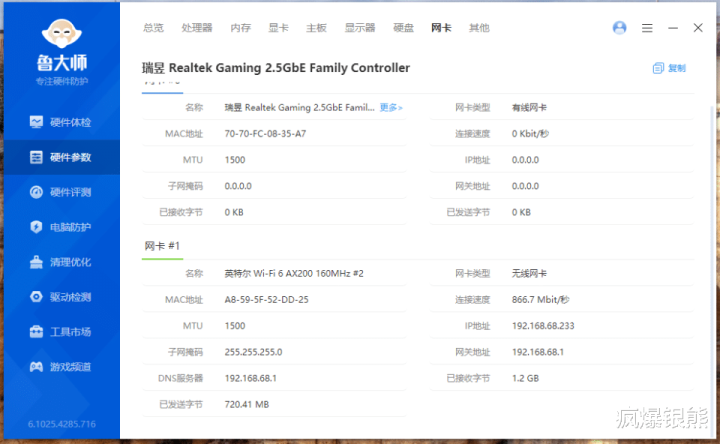Click the 网卡 #1 section header

pyautogui.click(x=162, y=246)
